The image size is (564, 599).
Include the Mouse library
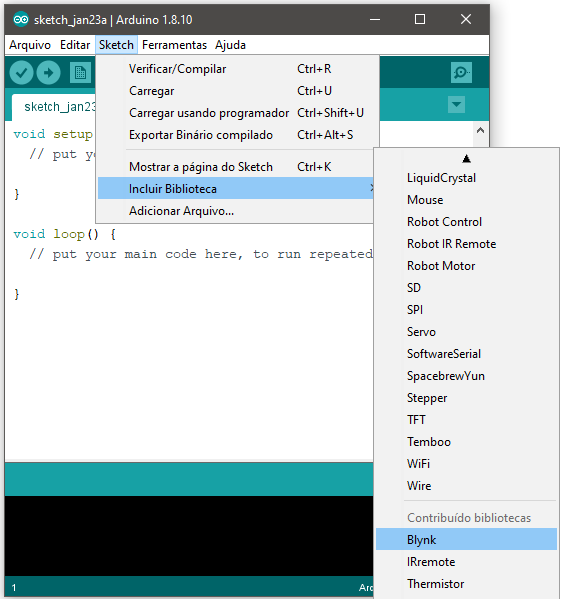click(466, 200)
